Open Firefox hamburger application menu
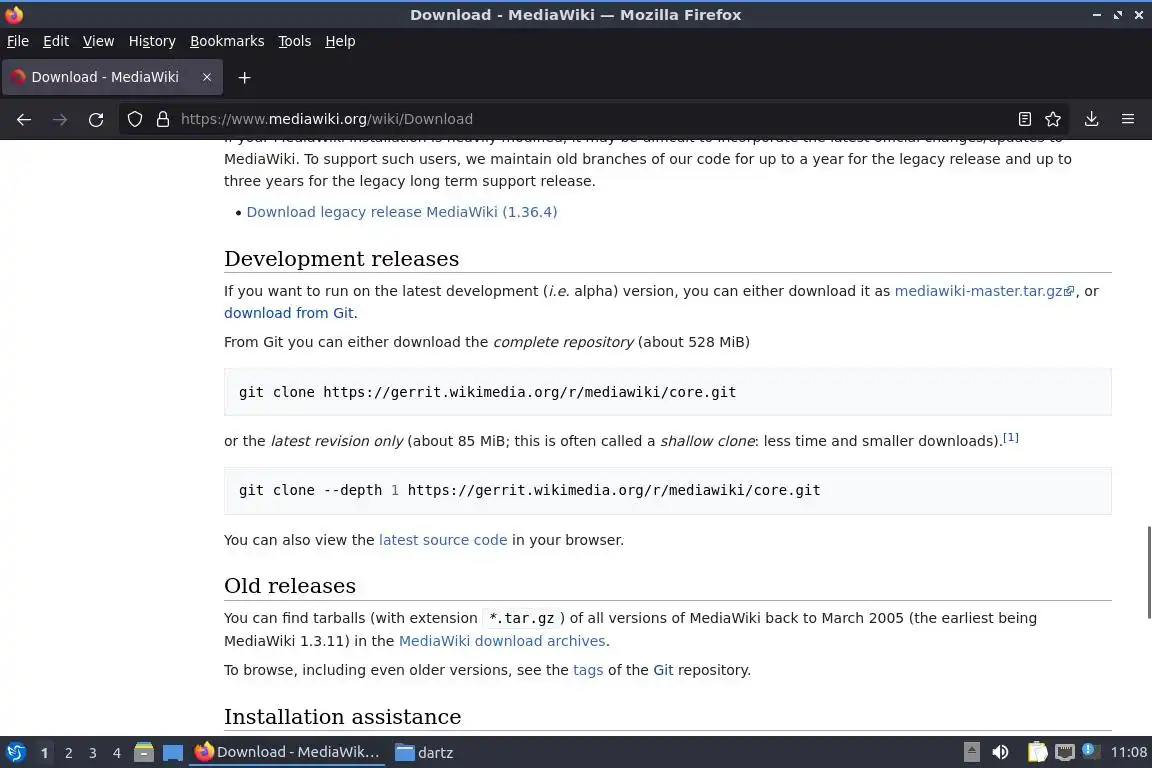This screenshot has height=768, width=1152. [1128, 119]
